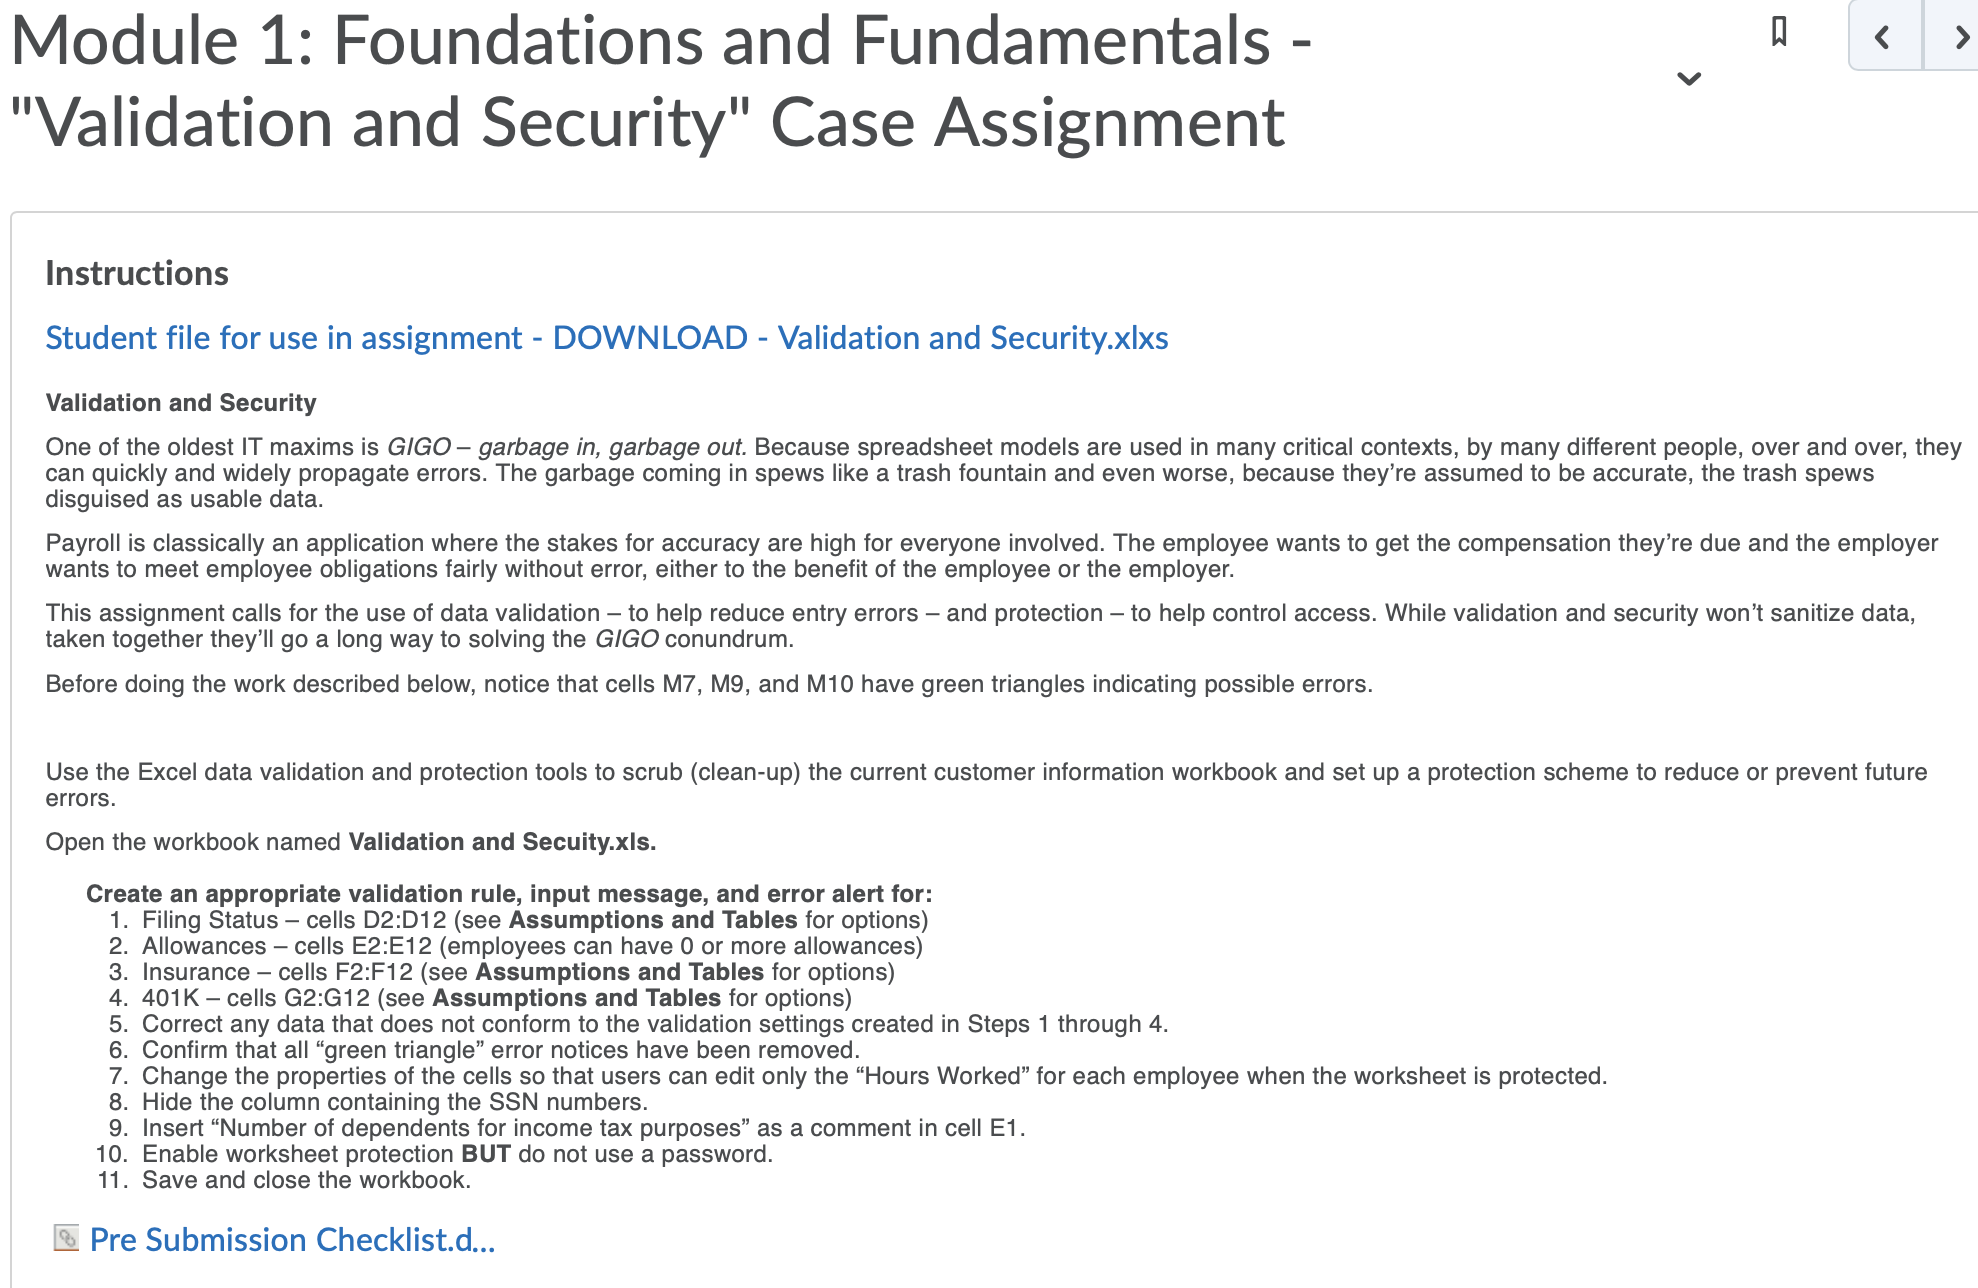
Task: Open the file icon beside Pre Submission Checklist
Action: [66, 1238]
